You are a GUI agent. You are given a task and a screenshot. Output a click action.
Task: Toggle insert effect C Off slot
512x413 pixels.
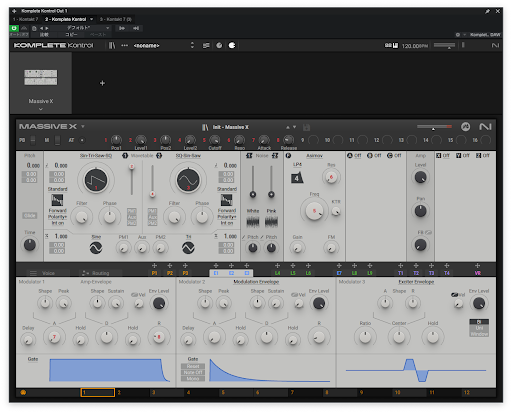(x=394, y=156)
